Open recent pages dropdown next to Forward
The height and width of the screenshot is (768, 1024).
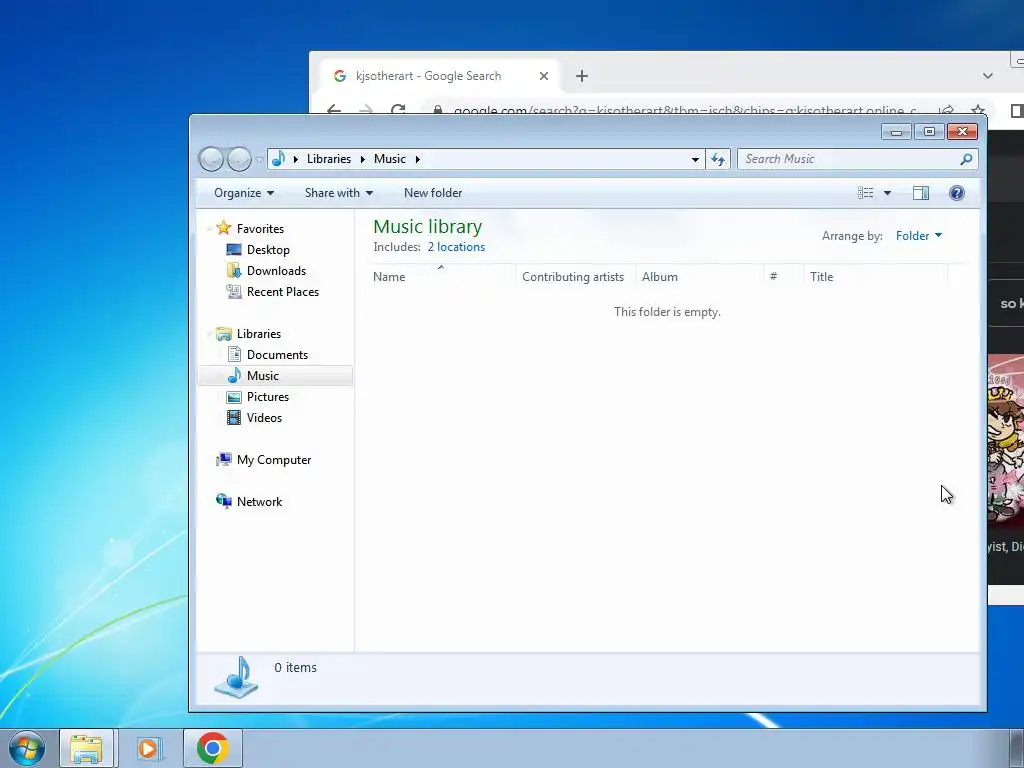point(259,159)
